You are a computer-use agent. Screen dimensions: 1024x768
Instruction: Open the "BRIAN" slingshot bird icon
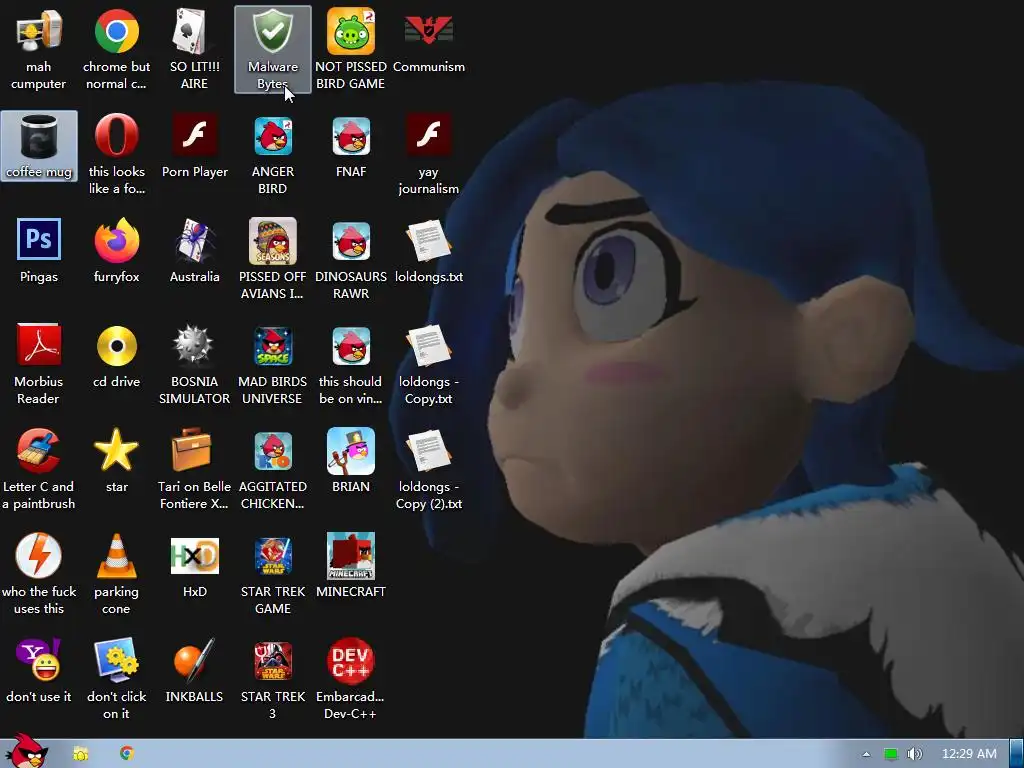351,461
